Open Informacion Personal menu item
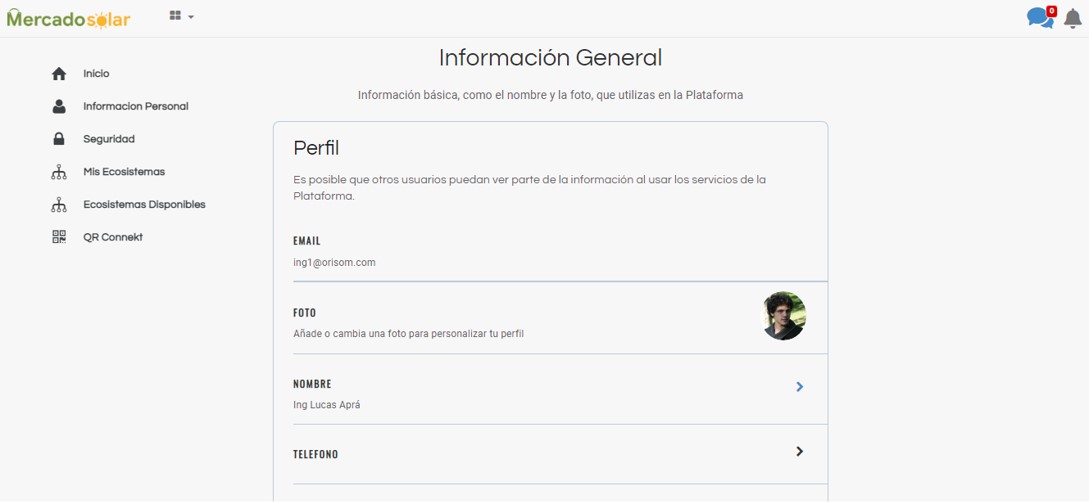 (x=135, y=107)
